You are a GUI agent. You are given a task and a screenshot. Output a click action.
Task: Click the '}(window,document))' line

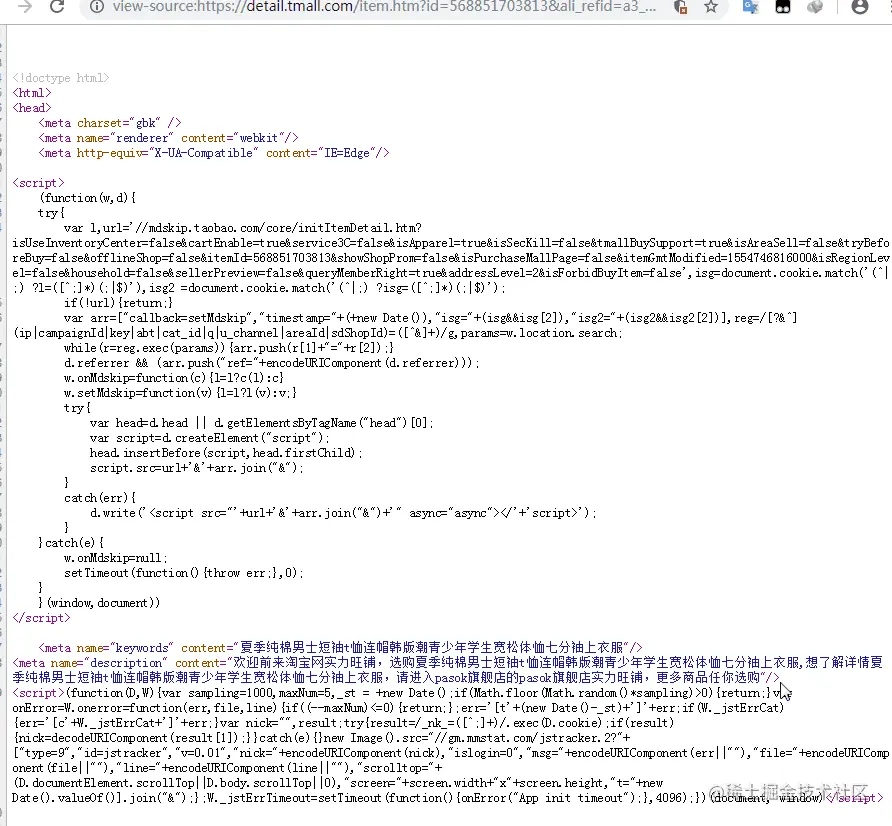(x=99, y=602)
